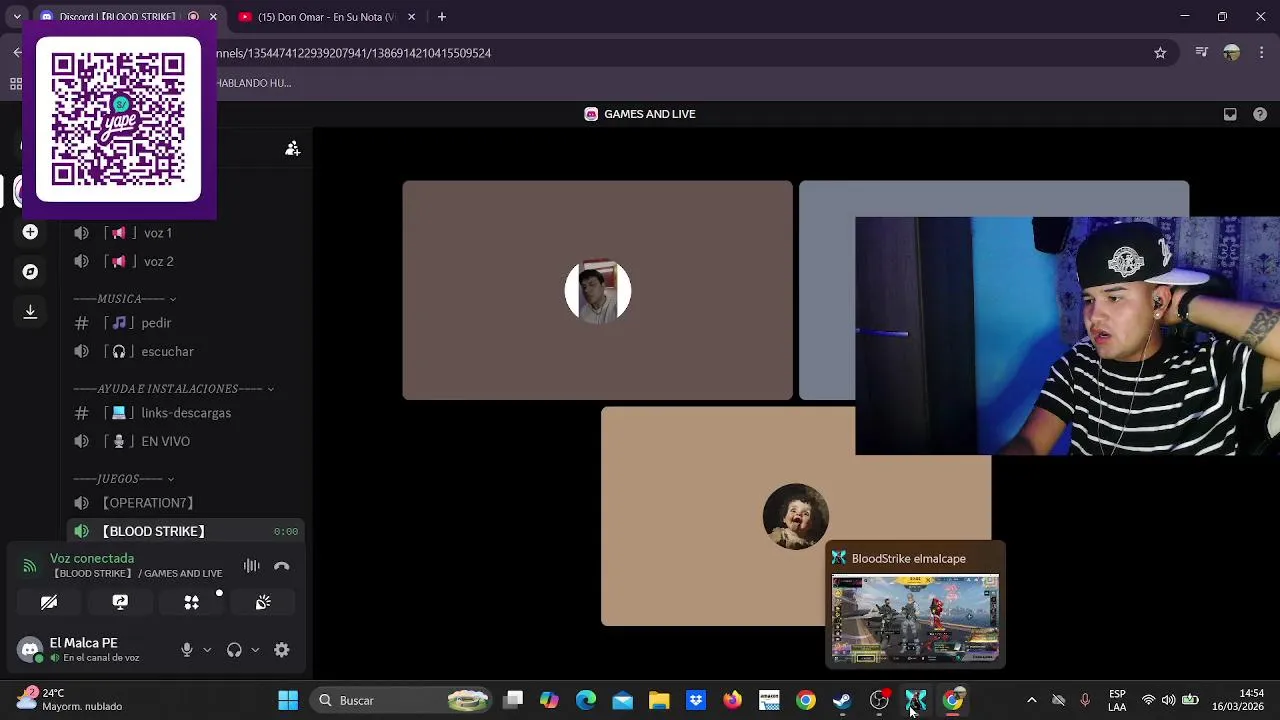1280x720 pixels.
Task: Focus the participant tile with photo avatar
Action: pos(598,290)
